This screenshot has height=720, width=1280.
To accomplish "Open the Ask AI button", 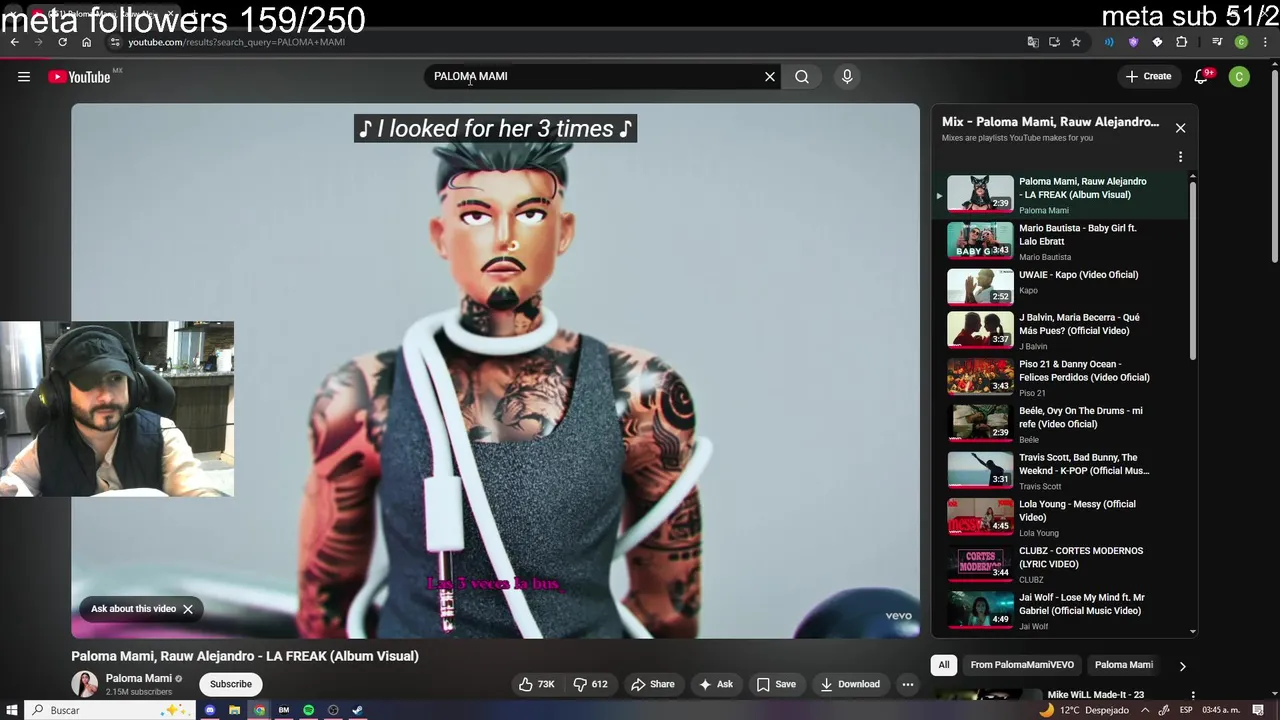I will point(716,684).
